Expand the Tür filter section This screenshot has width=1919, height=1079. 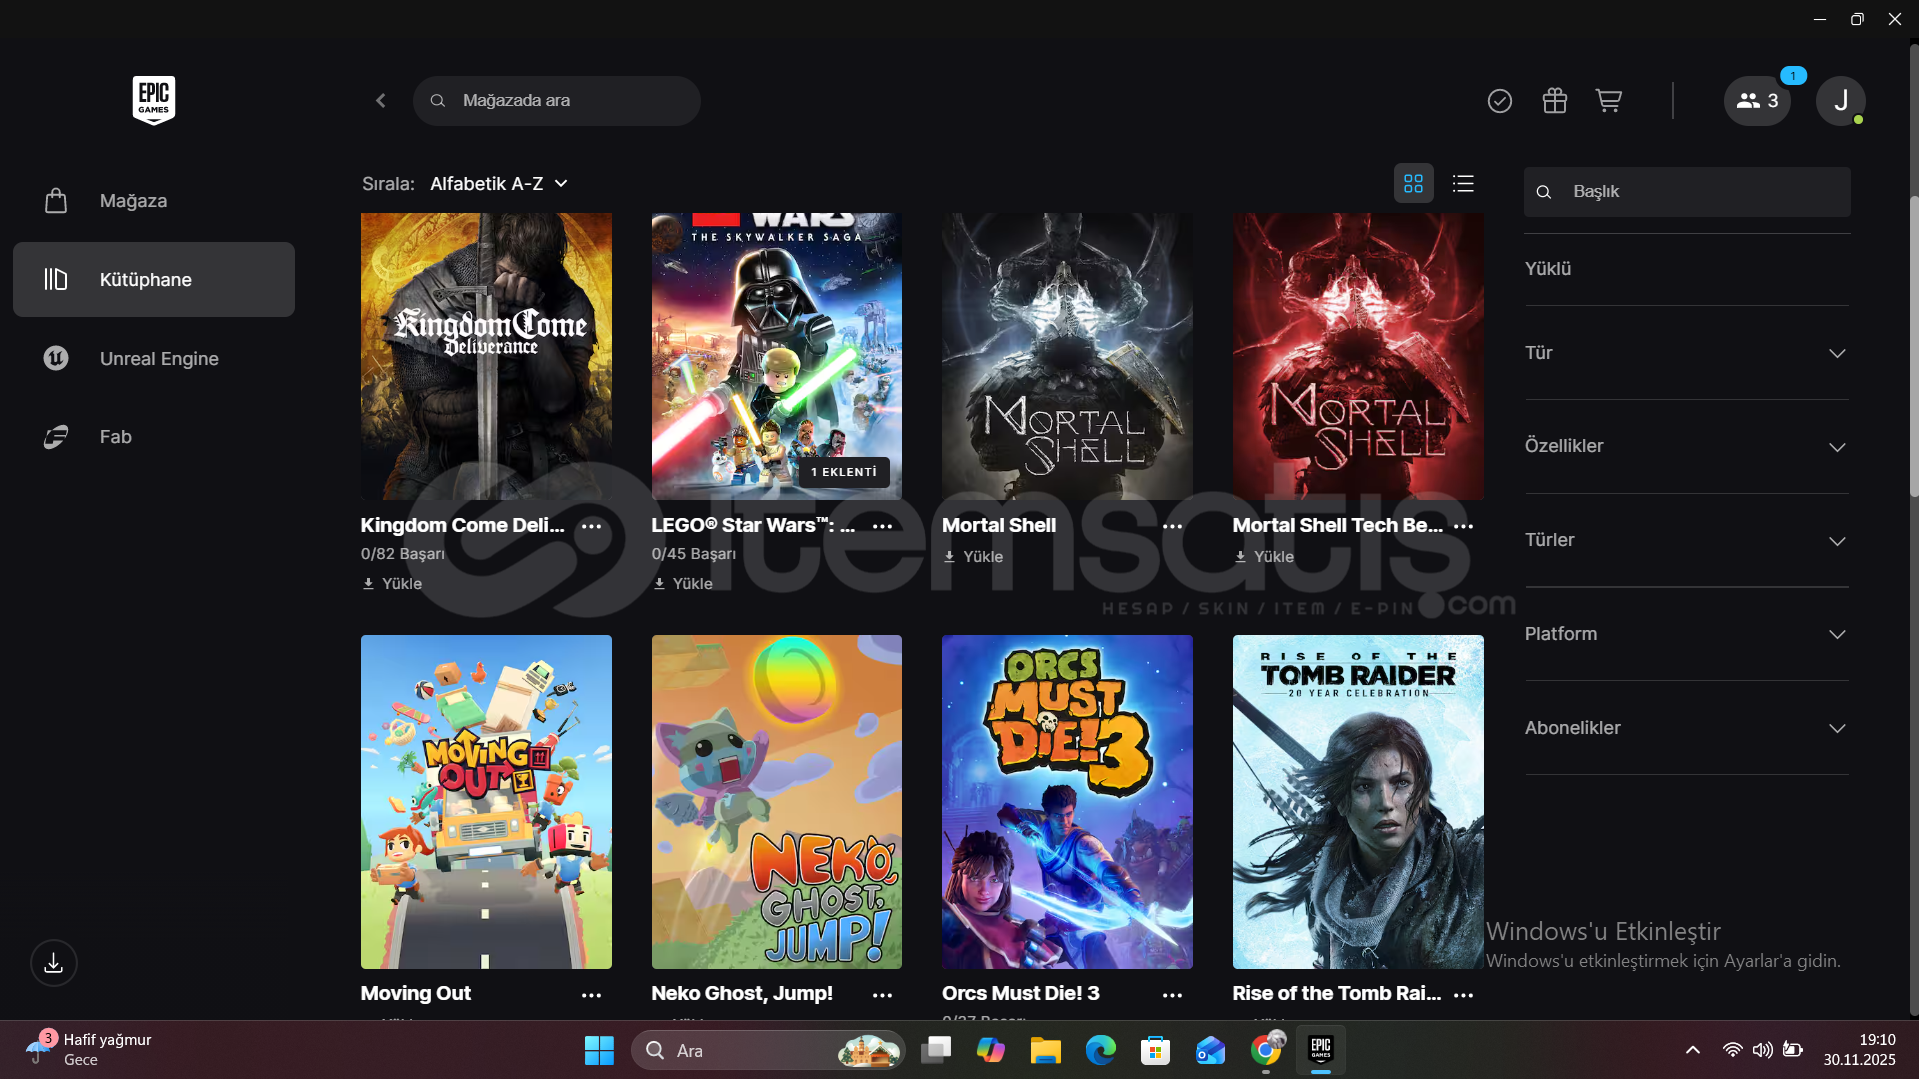(1686, 353)
